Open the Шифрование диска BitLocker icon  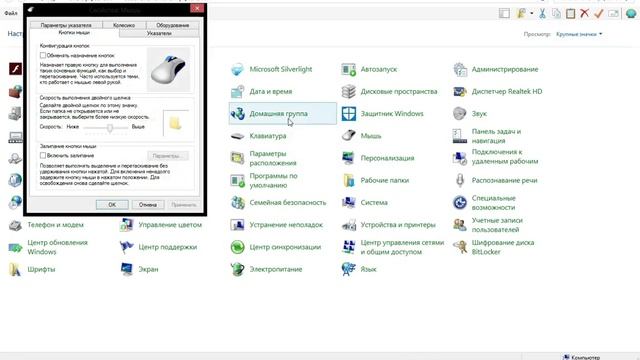(x=460, y=247)
